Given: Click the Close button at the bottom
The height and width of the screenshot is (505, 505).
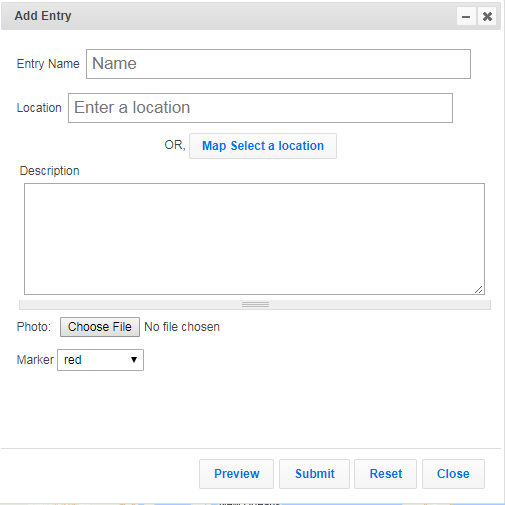Looking at the screenshot, I should (x=453, y=474).
